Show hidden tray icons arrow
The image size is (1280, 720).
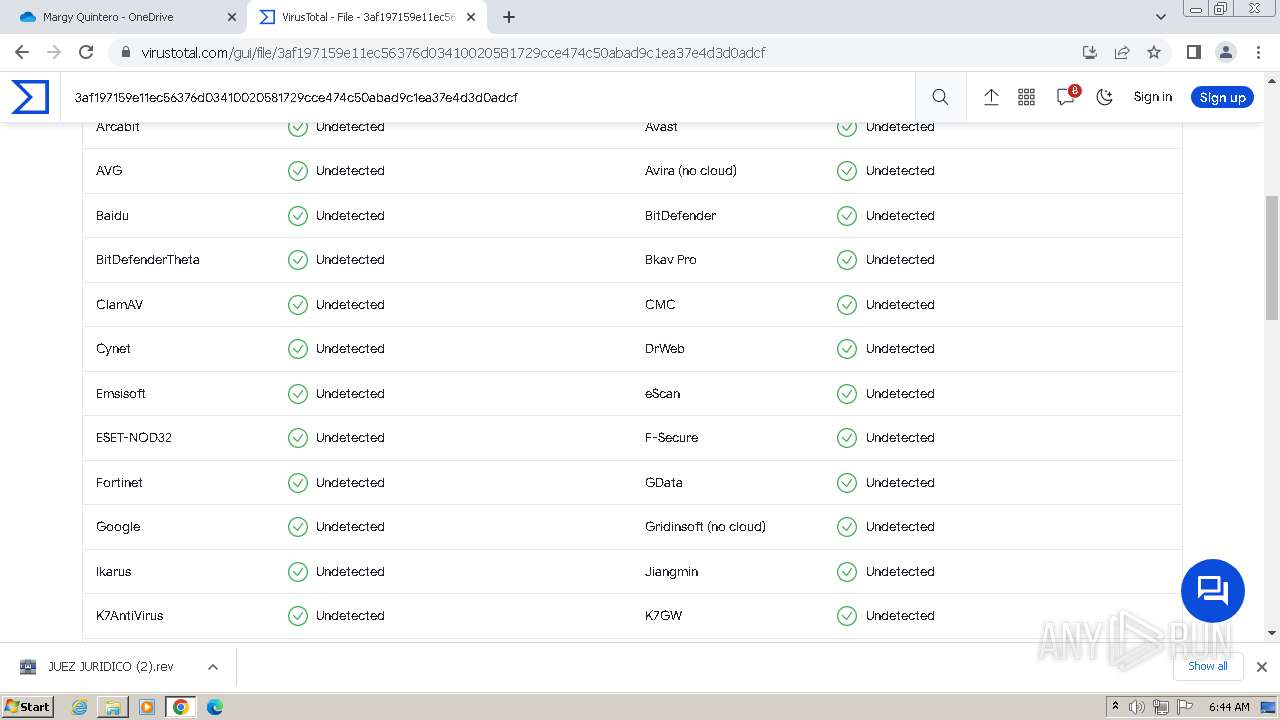tap(1115, 707)
